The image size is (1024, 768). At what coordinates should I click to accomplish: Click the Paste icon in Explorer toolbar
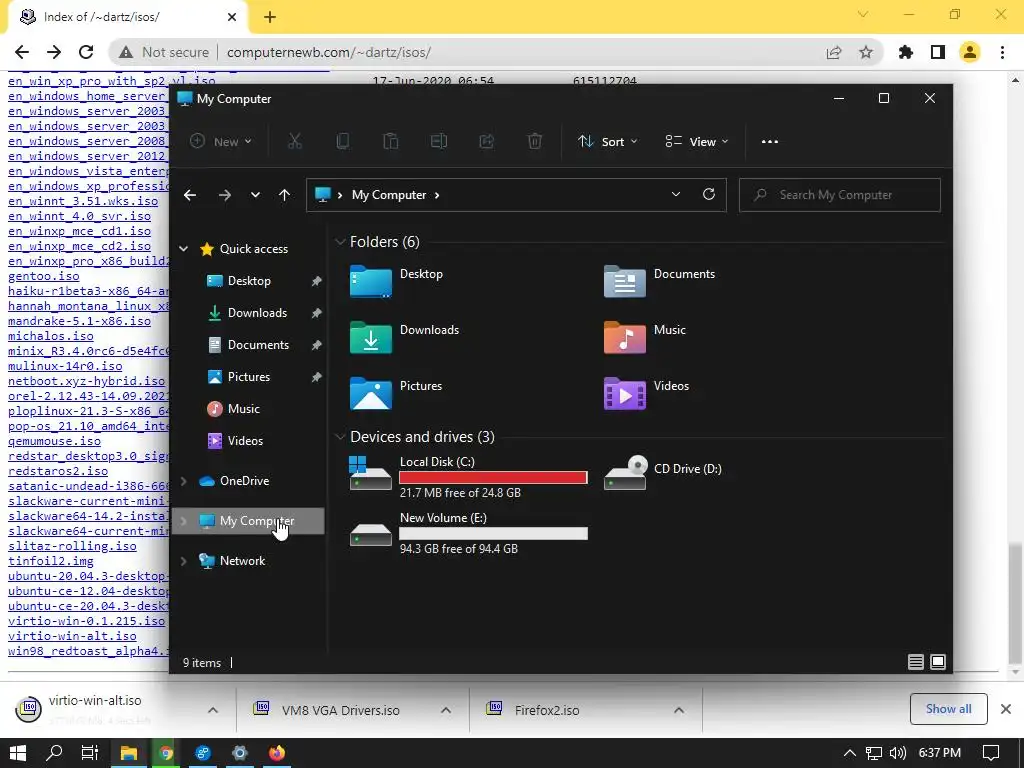coord(391,141)
